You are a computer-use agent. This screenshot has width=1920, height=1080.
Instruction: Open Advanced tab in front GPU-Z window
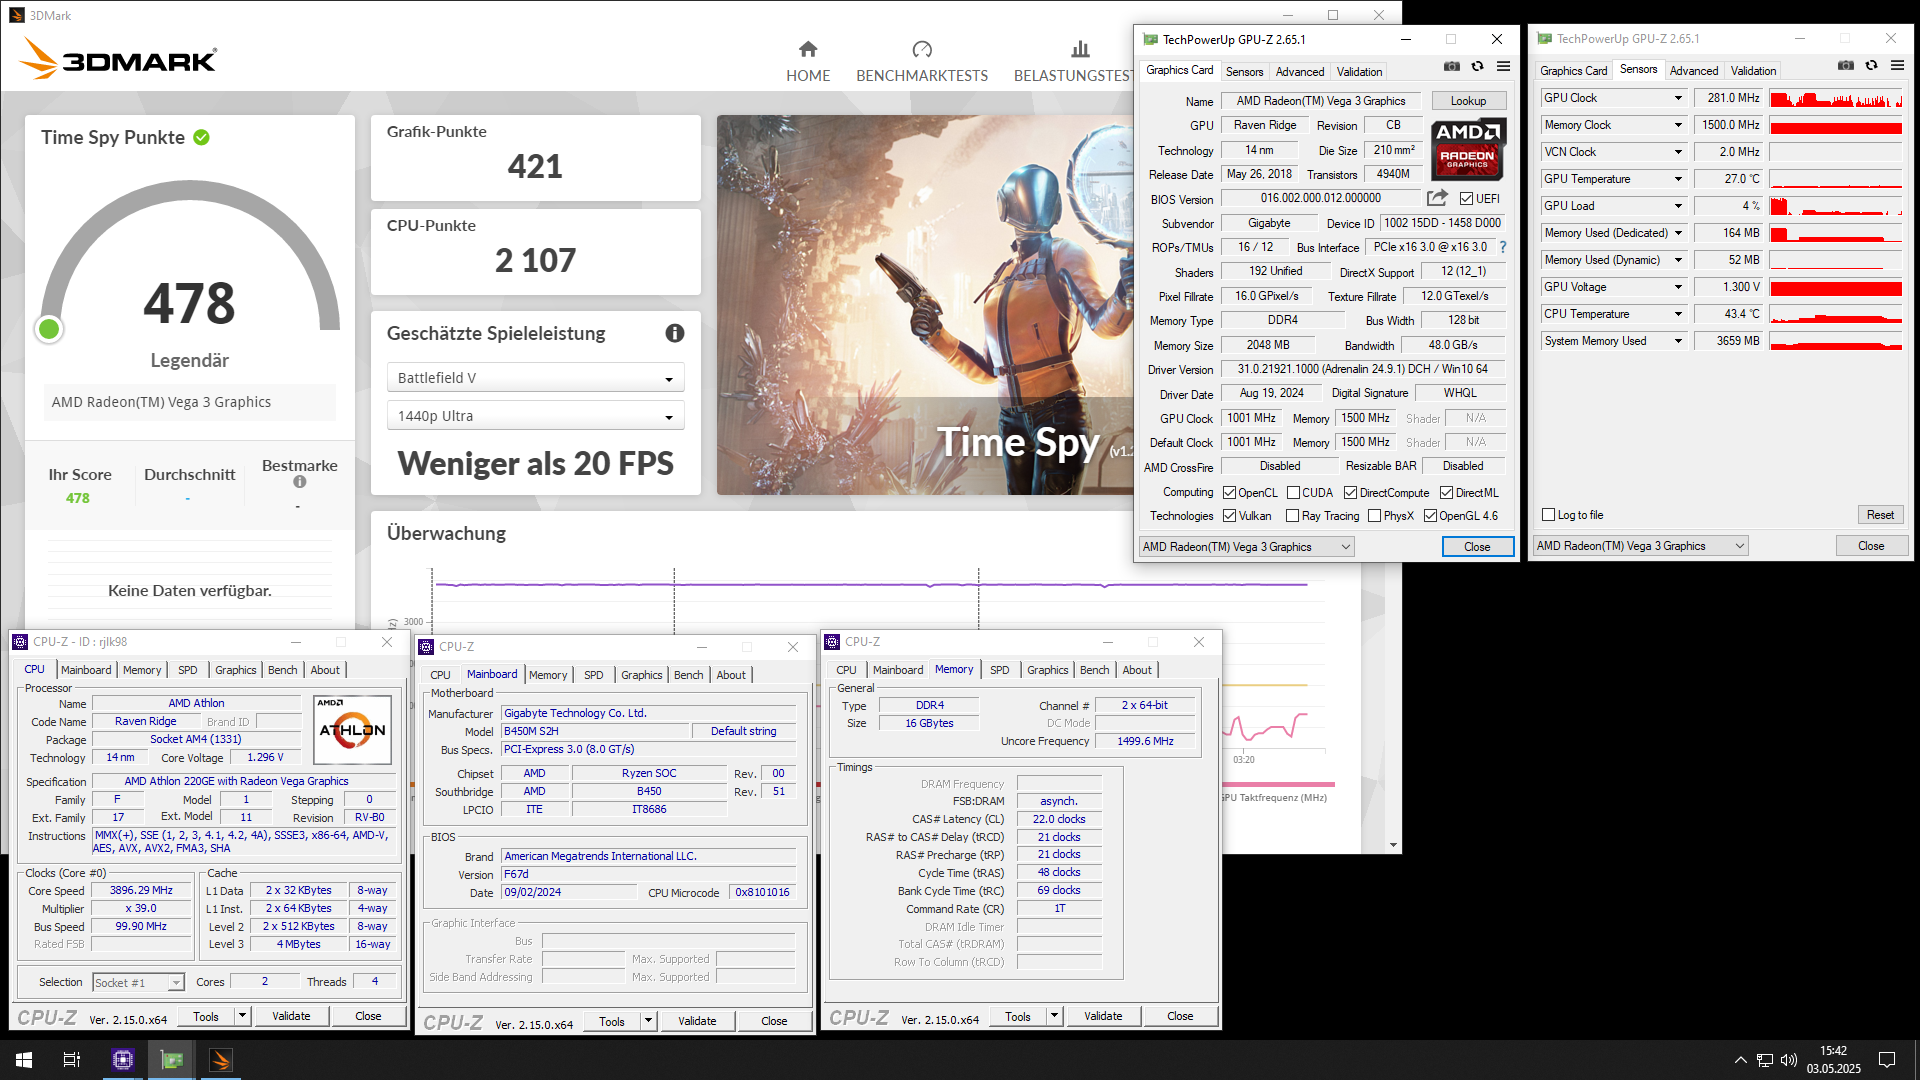1300,72
